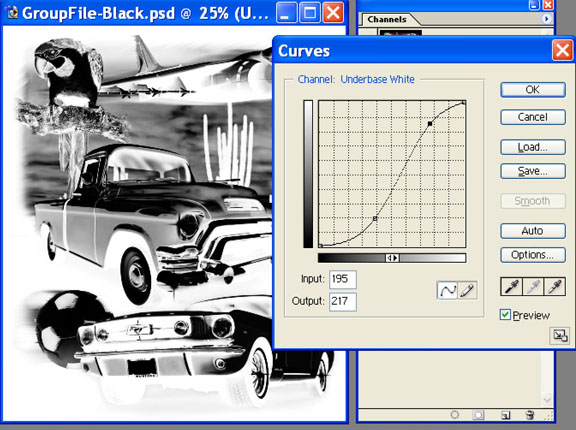This screenshot has height=430, width=576.
Task: Open the Options button dialog
Action: pos(533,254)
